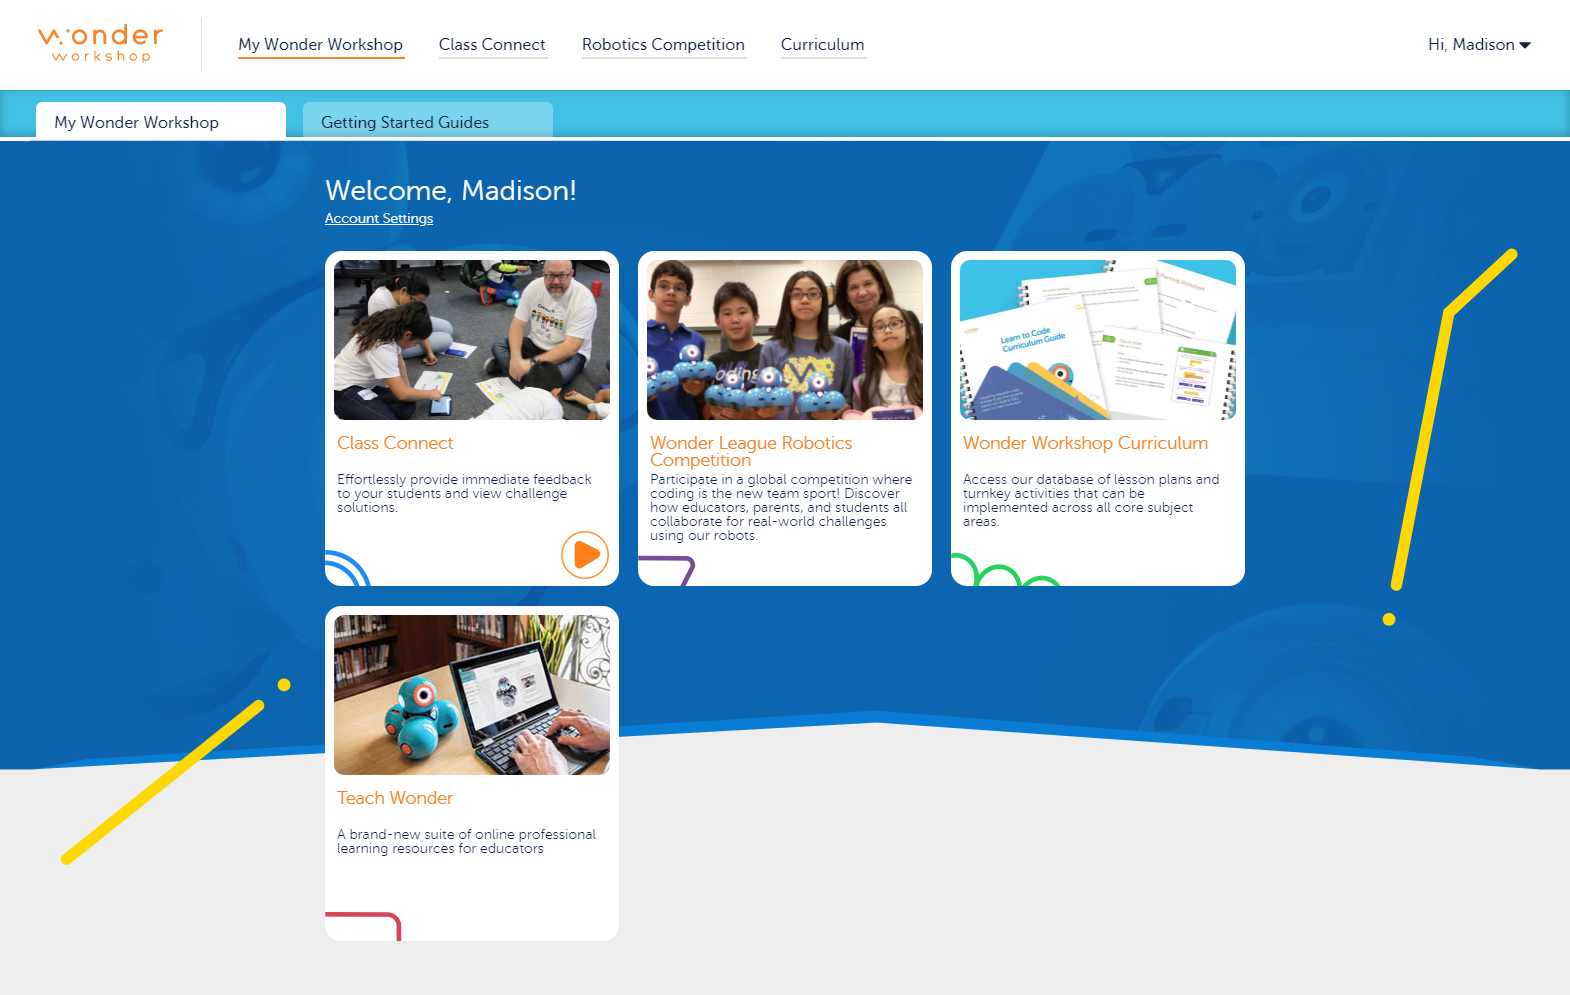The image size is (1570, 995).
Task: Play the Class Connect video button
Action: (x=585, y=555)
